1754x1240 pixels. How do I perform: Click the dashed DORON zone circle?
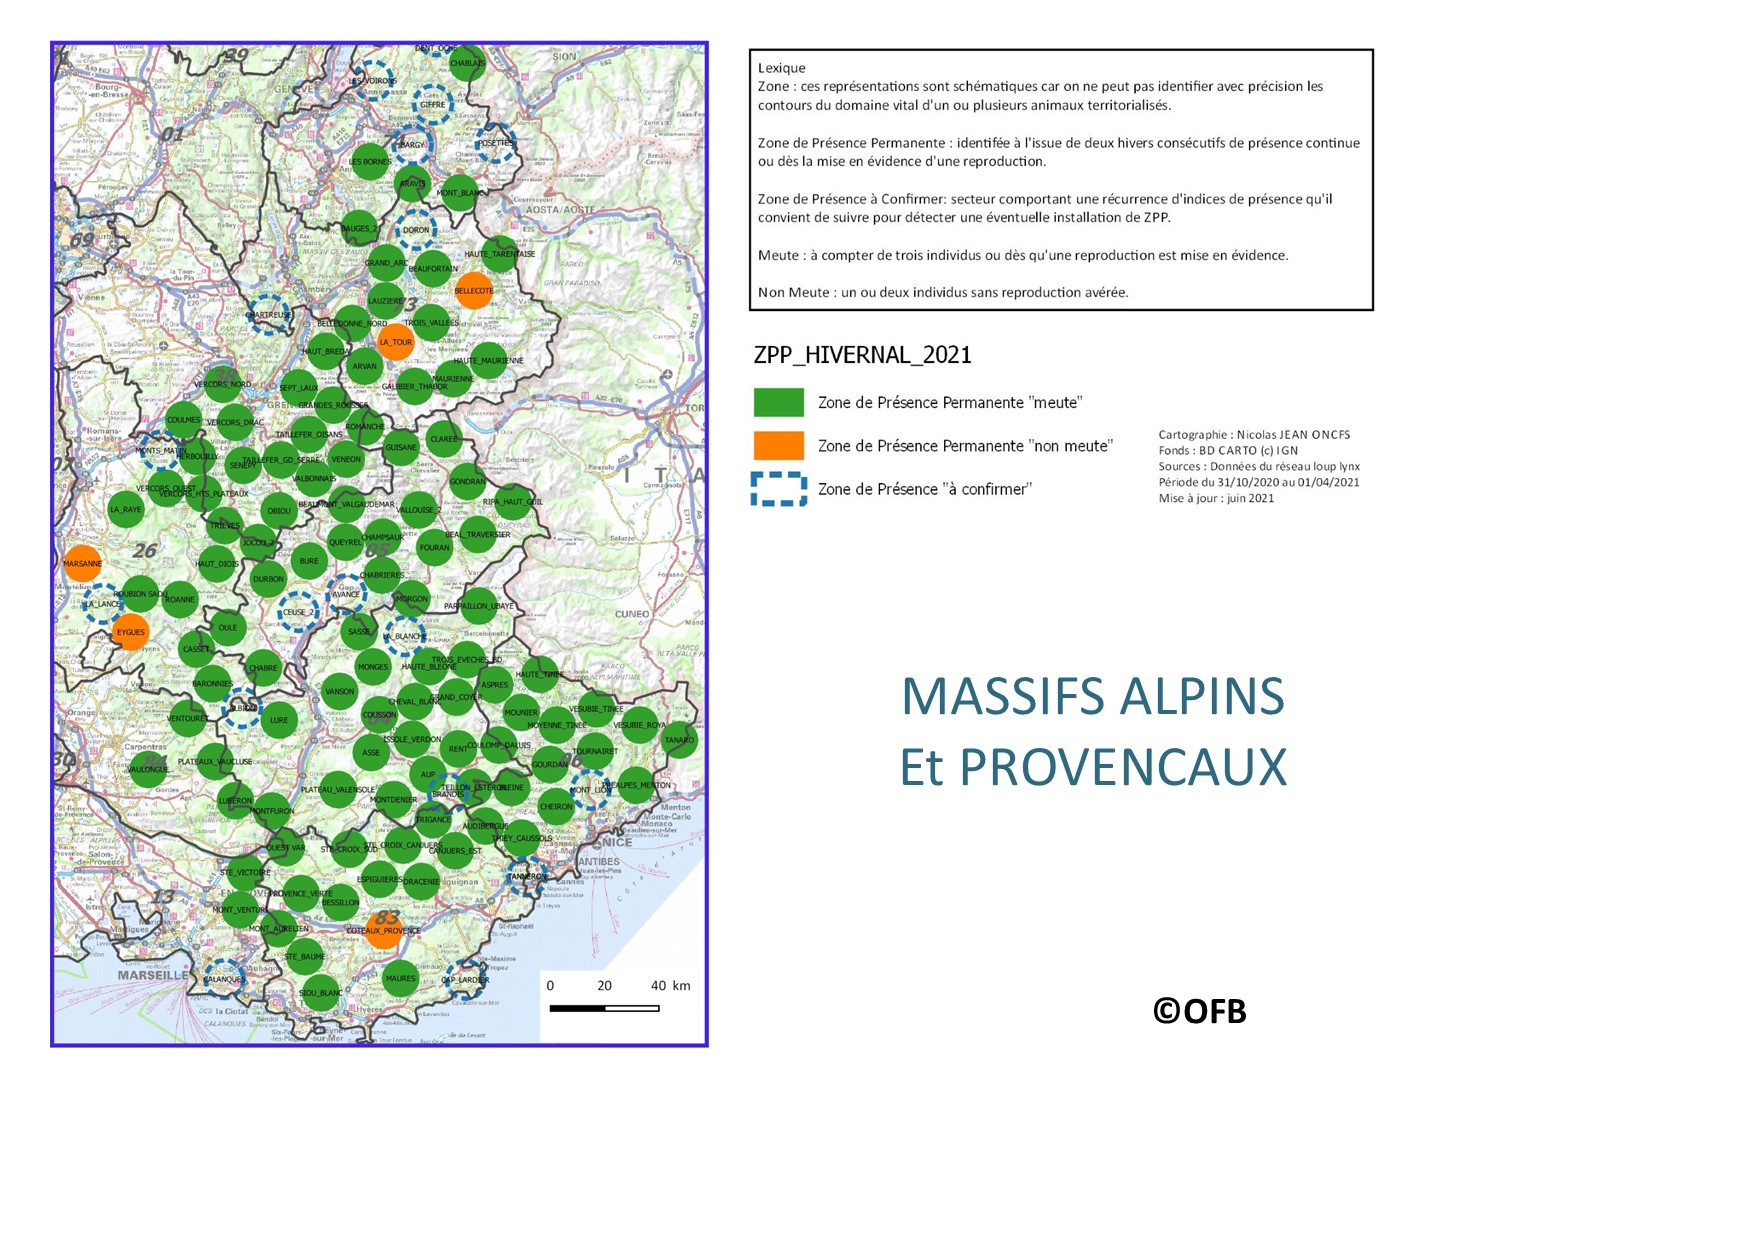click(x=416, y=230)
